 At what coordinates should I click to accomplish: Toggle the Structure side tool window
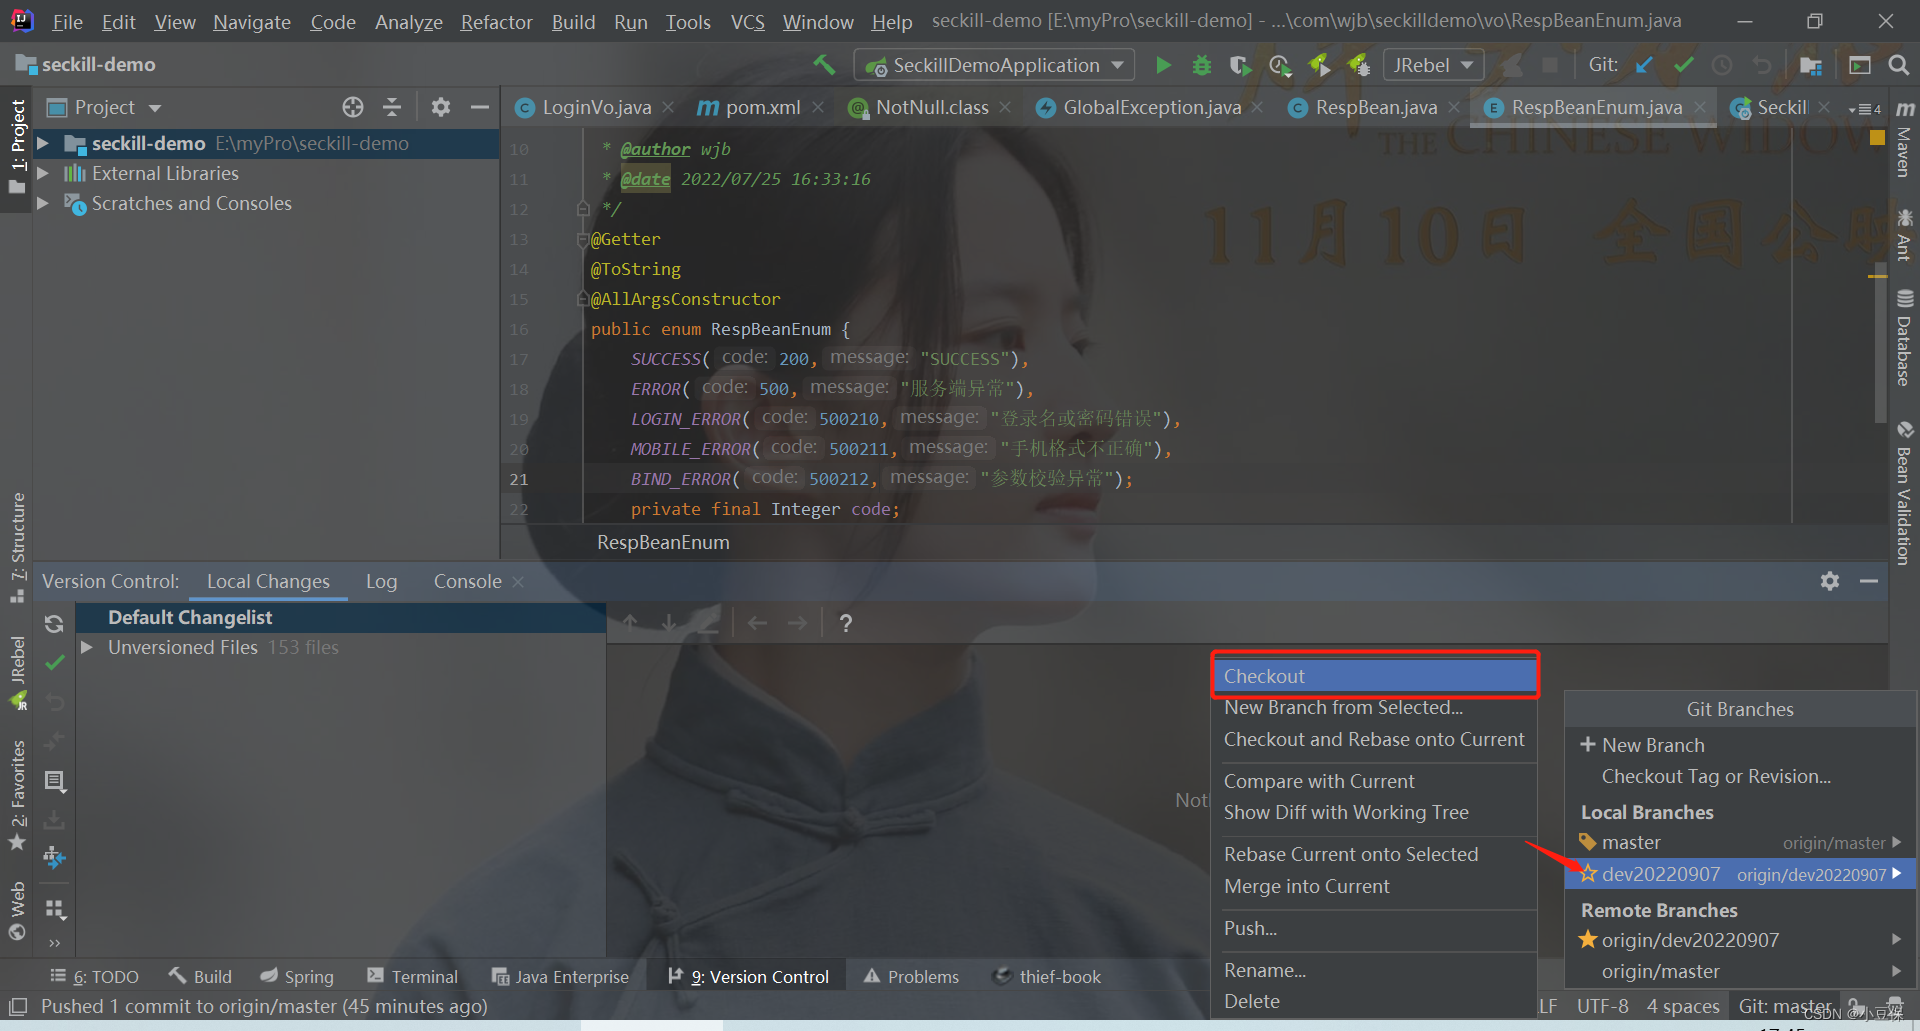click(x=17, y=548)
